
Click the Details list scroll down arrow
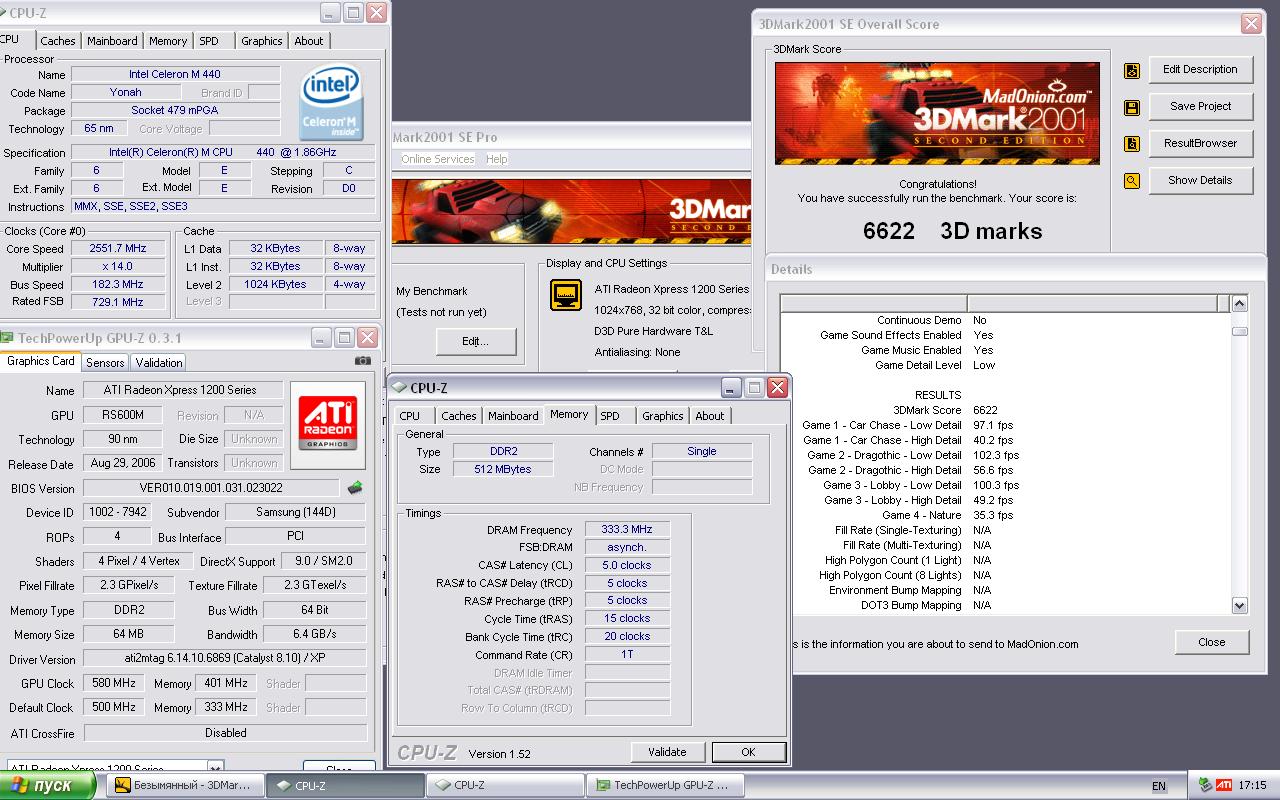click(1240, 605)
